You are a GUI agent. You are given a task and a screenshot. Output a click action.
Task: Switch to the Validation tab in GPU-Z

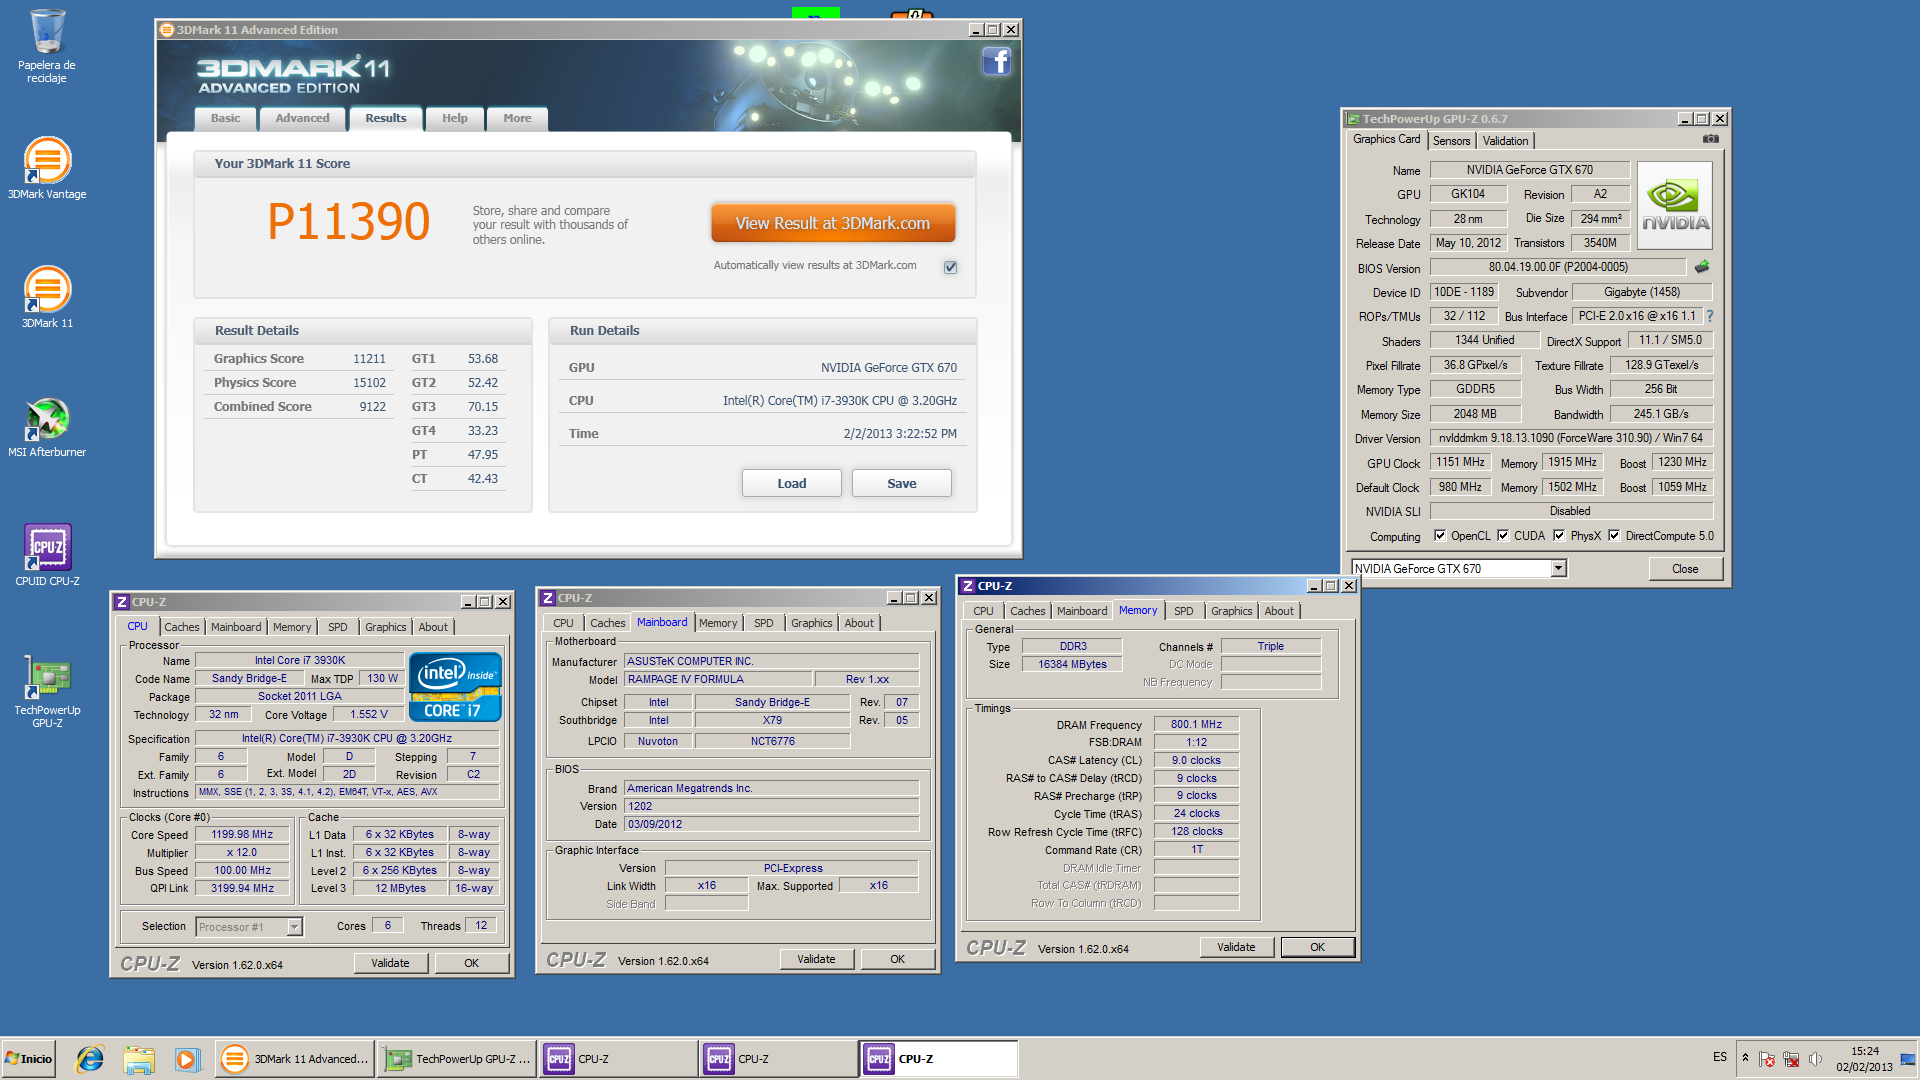point(1505,141)
